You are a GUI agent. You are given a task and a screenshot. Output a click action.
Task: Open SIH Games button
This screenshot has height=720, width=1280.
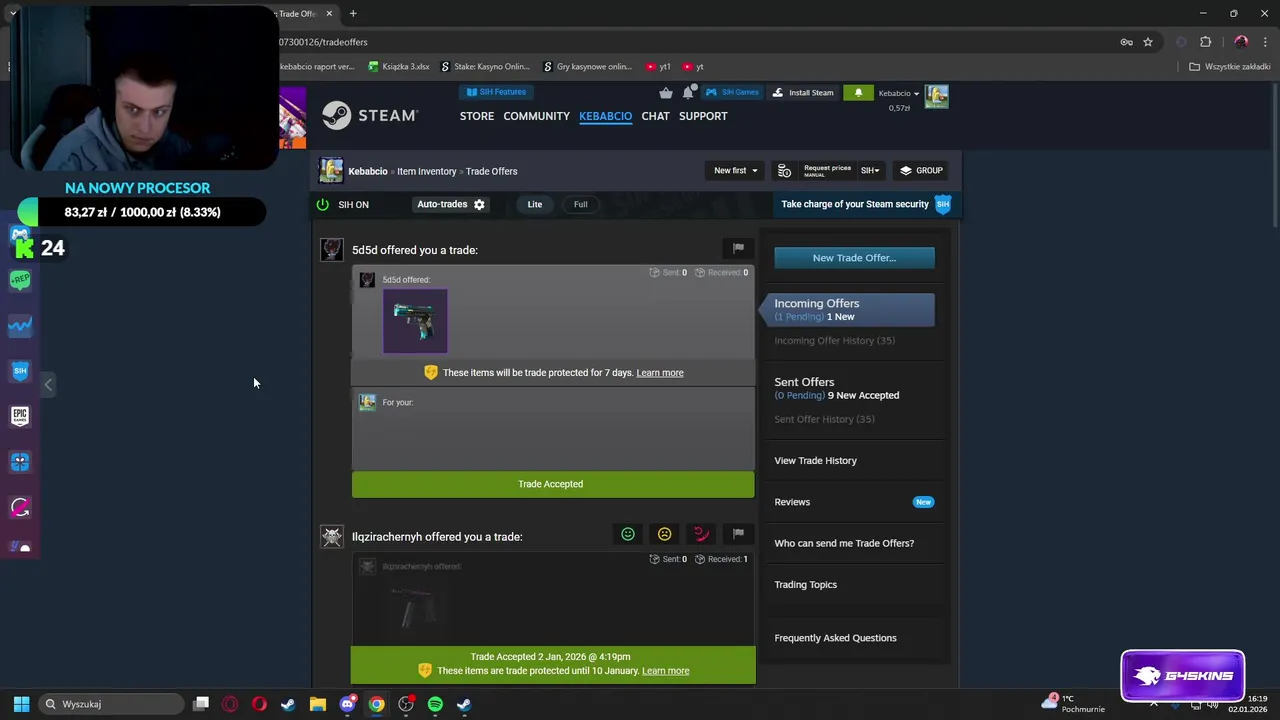tap(733, 92)
